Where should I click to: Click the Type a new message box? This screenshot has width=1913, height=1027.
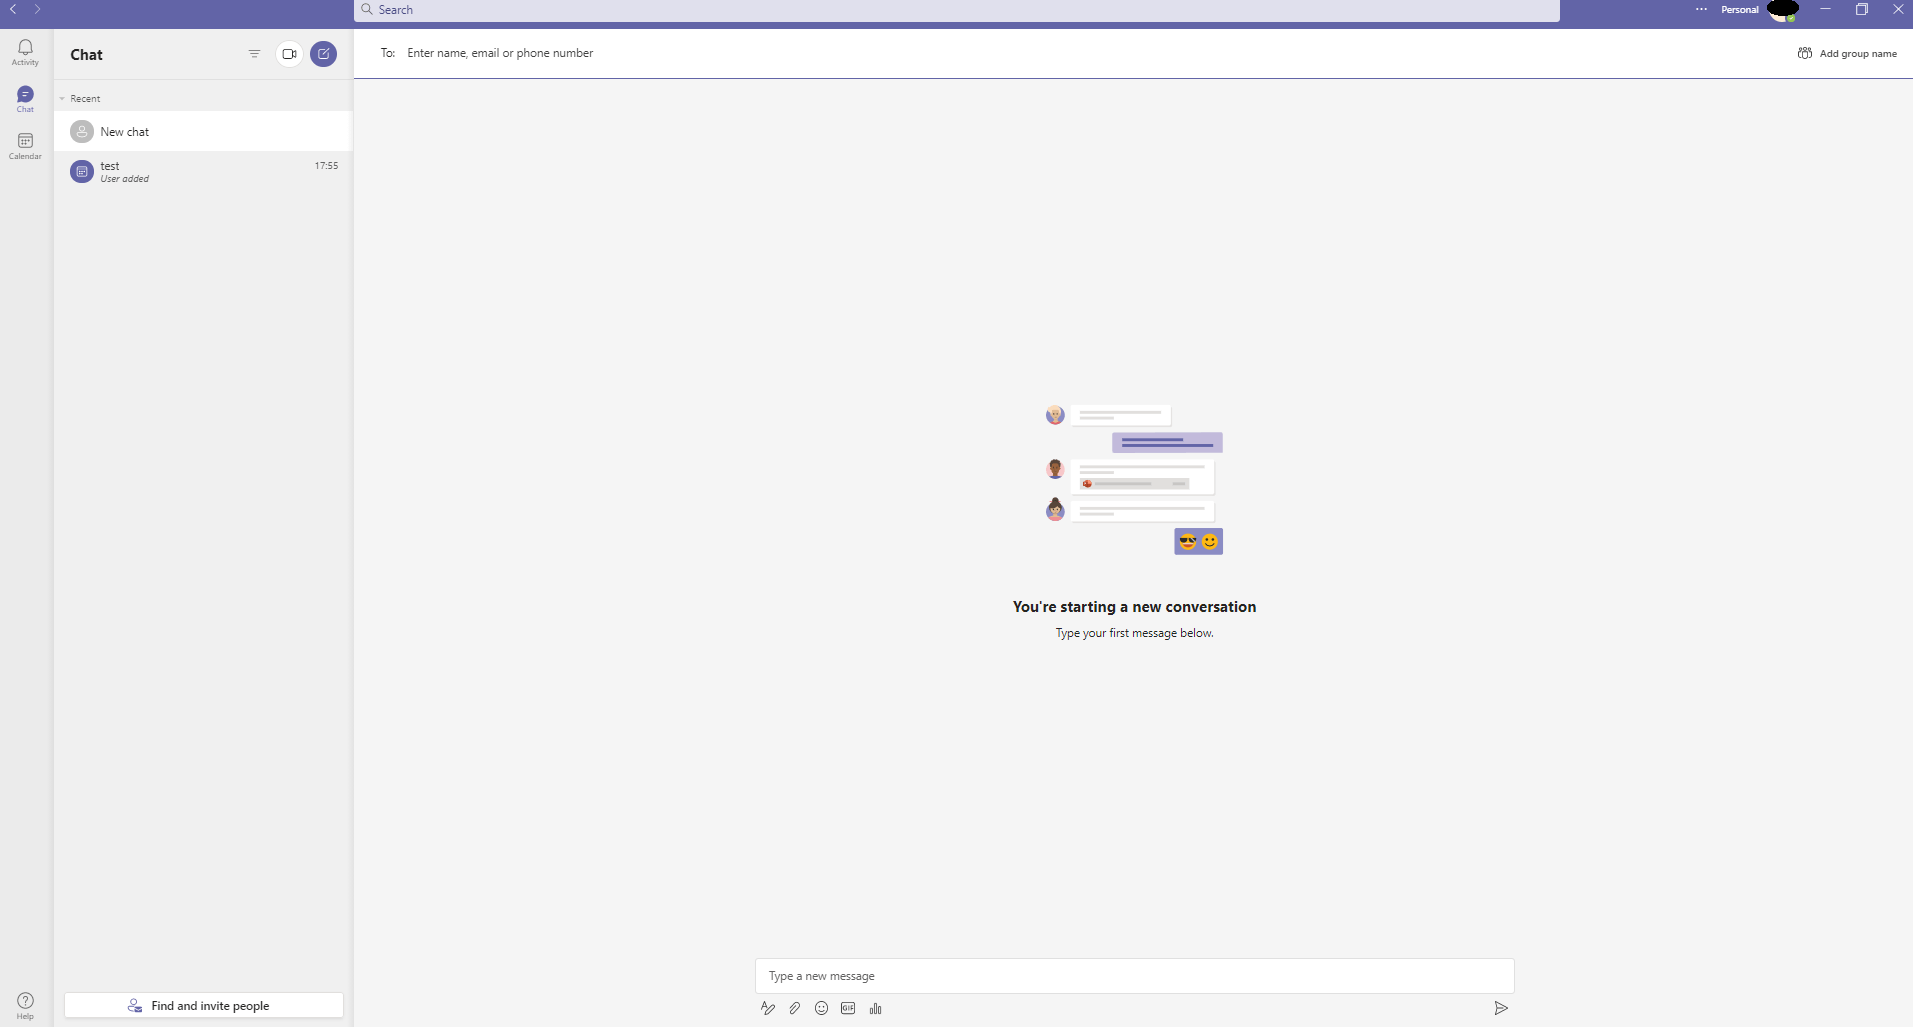1134,976
